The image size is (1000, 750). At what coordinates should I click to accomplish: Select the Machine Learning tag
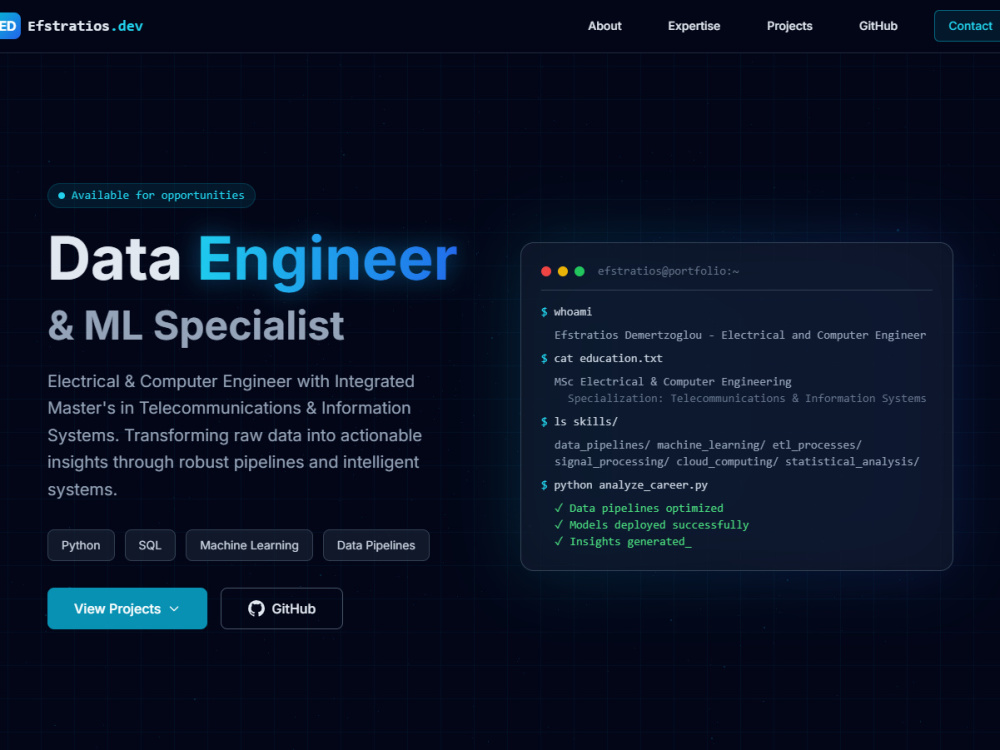pos(249,545)
